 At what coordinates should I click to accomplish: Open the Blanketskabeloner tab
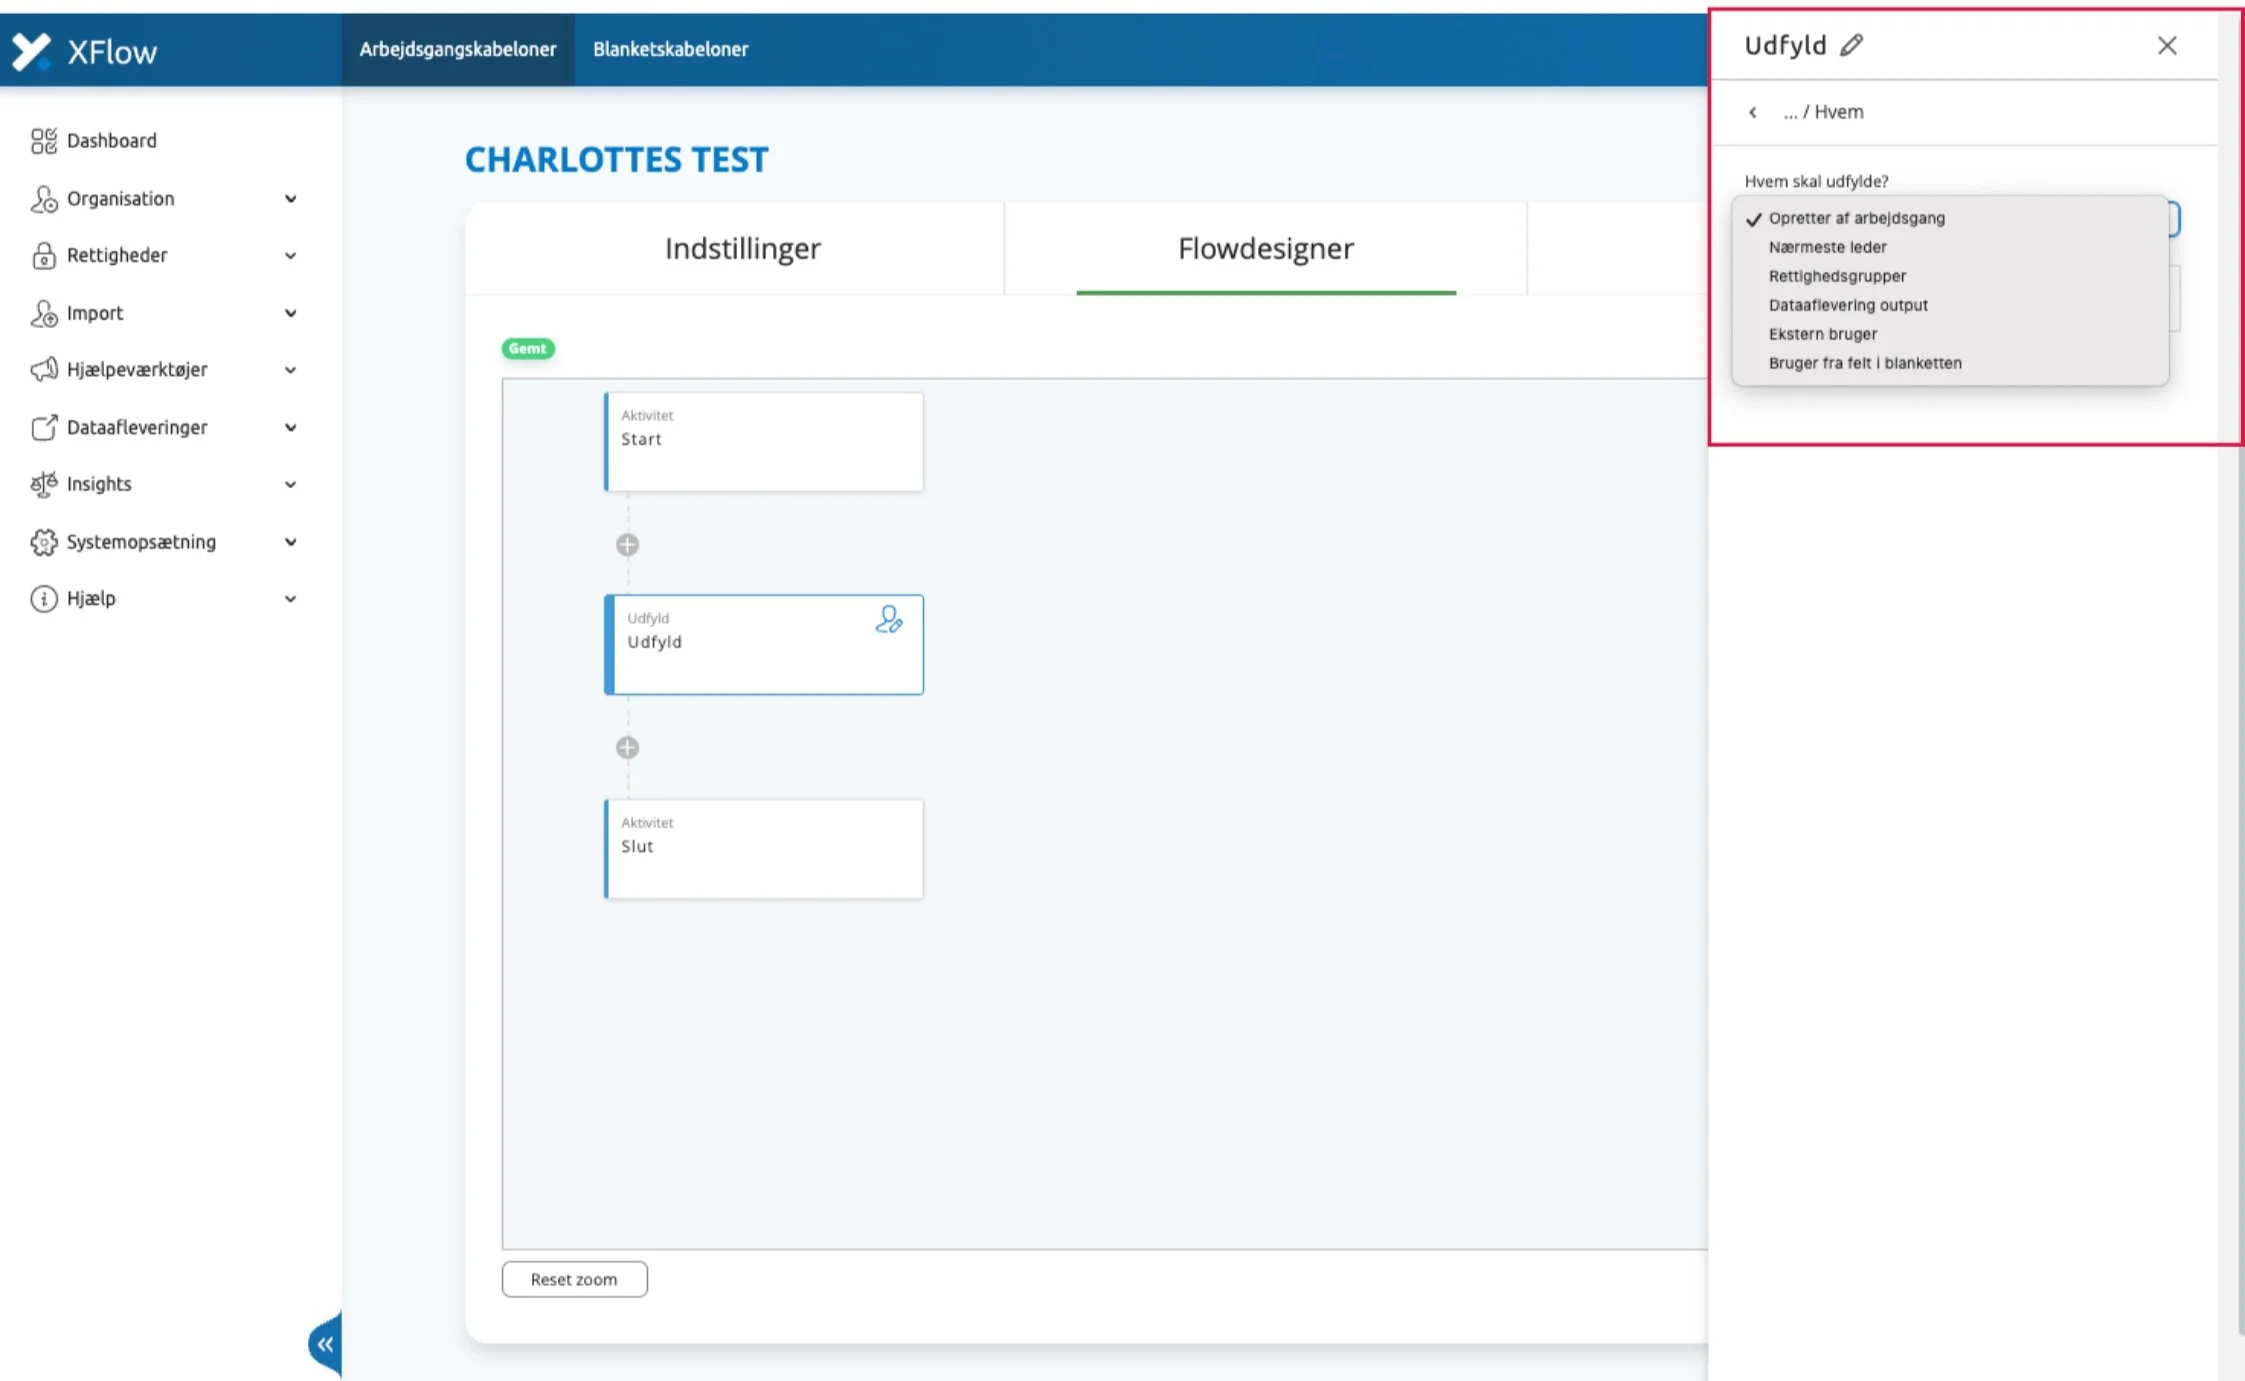pyautogui.click(x=670, y=49)
